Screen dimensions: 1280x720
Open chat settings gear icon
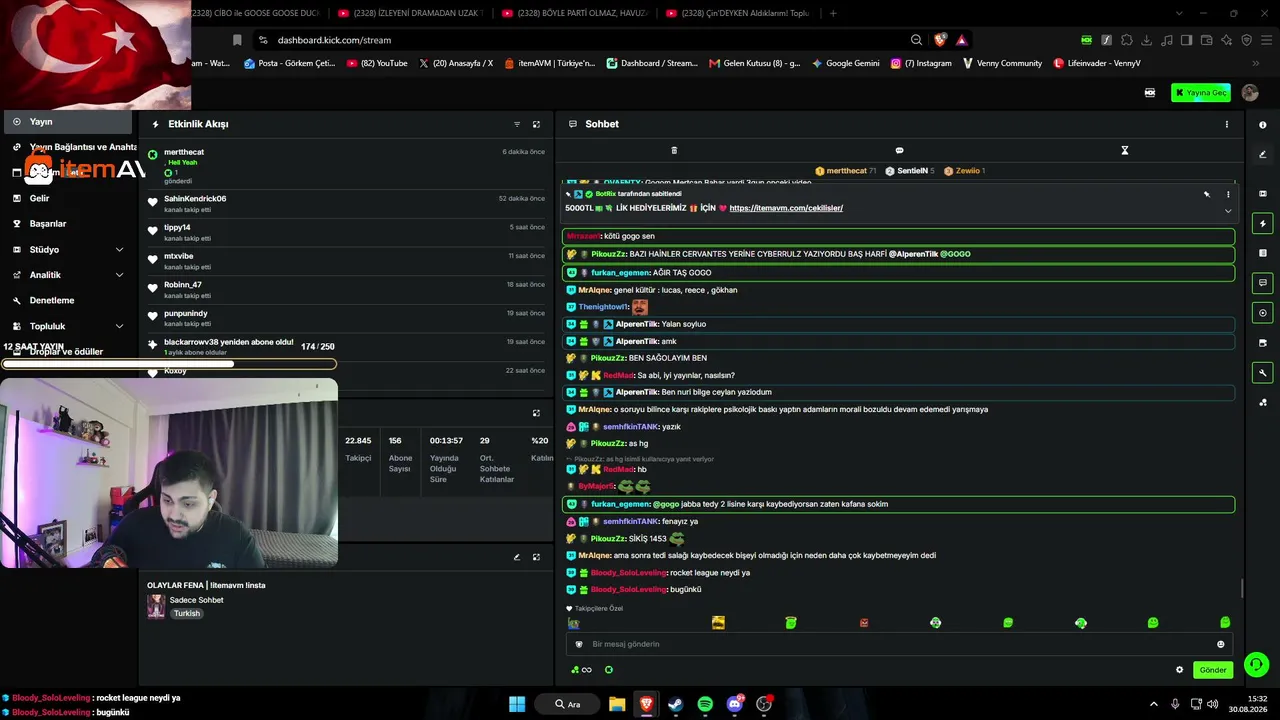pos(1179,670)
